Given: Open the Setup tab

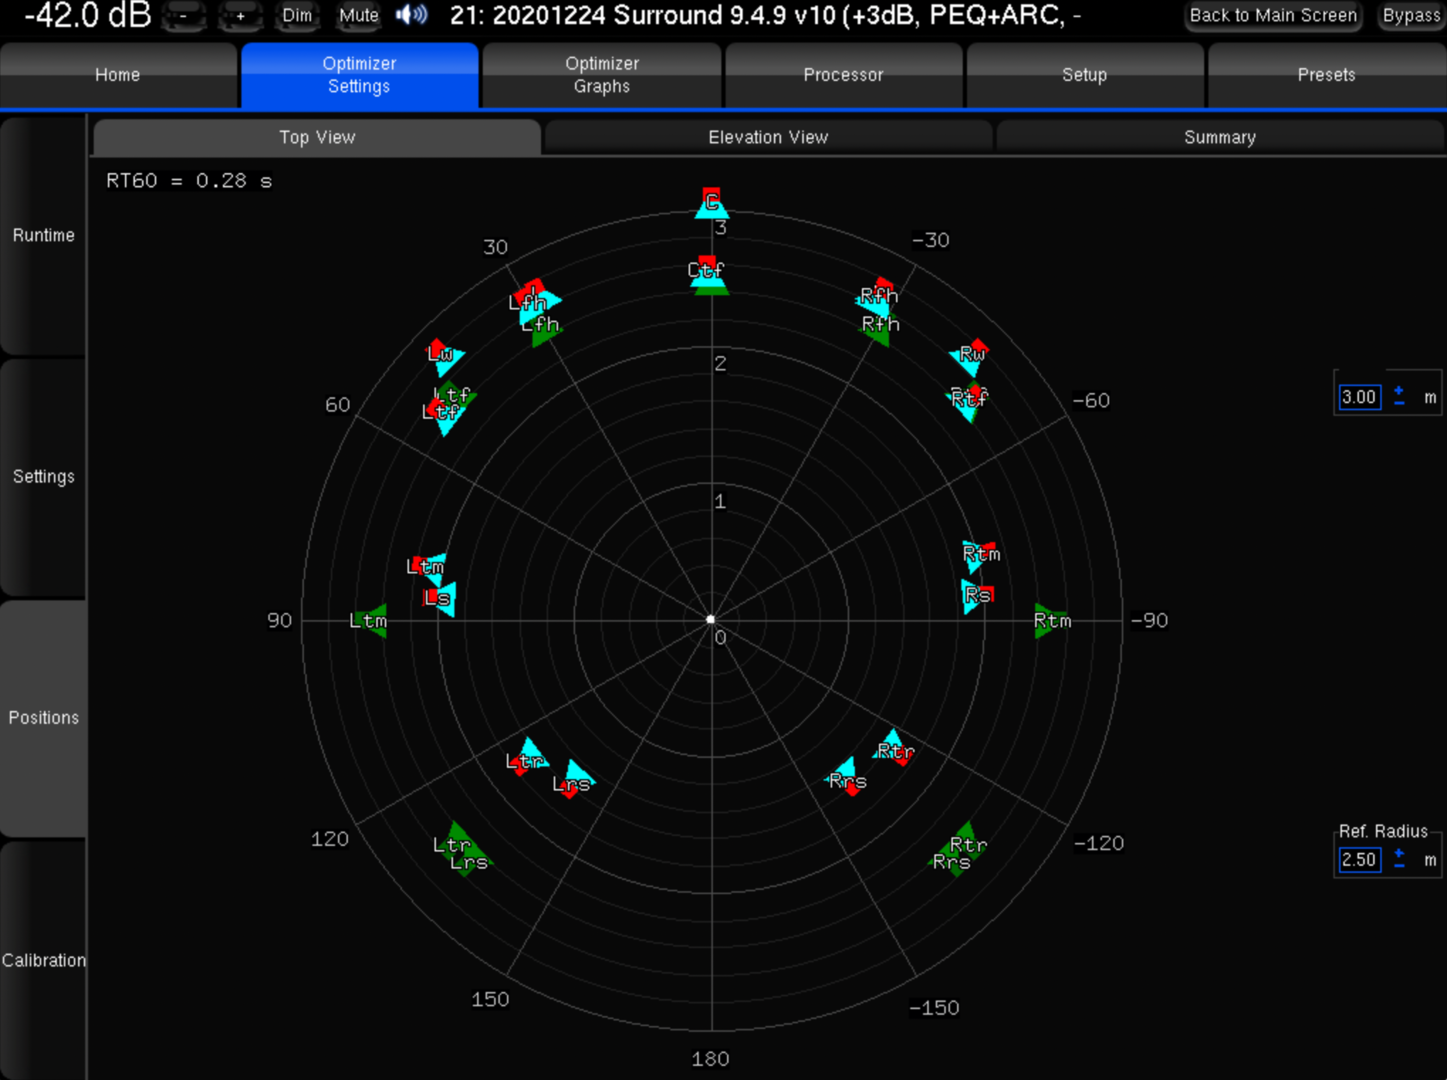Looking at the screenshot, I should 1085,75.
